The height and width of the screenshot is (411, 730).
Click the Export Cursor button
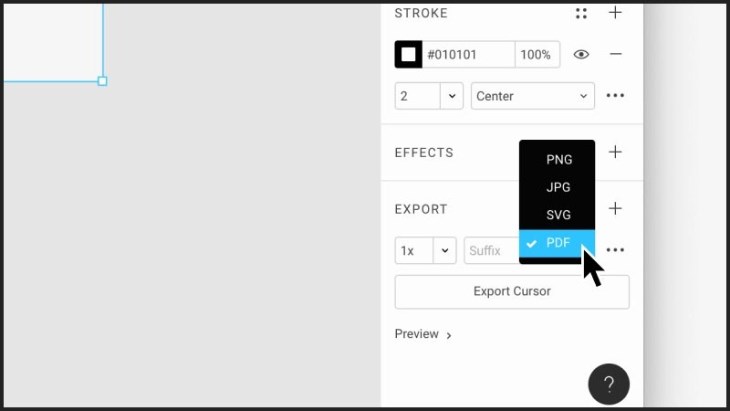click(x=512, y=292)
